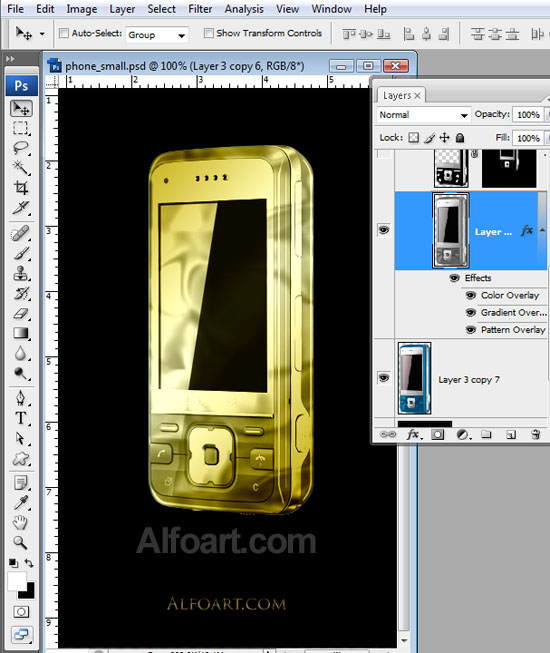Click the Fill value field
550x653 pixels.
[528, 138]
